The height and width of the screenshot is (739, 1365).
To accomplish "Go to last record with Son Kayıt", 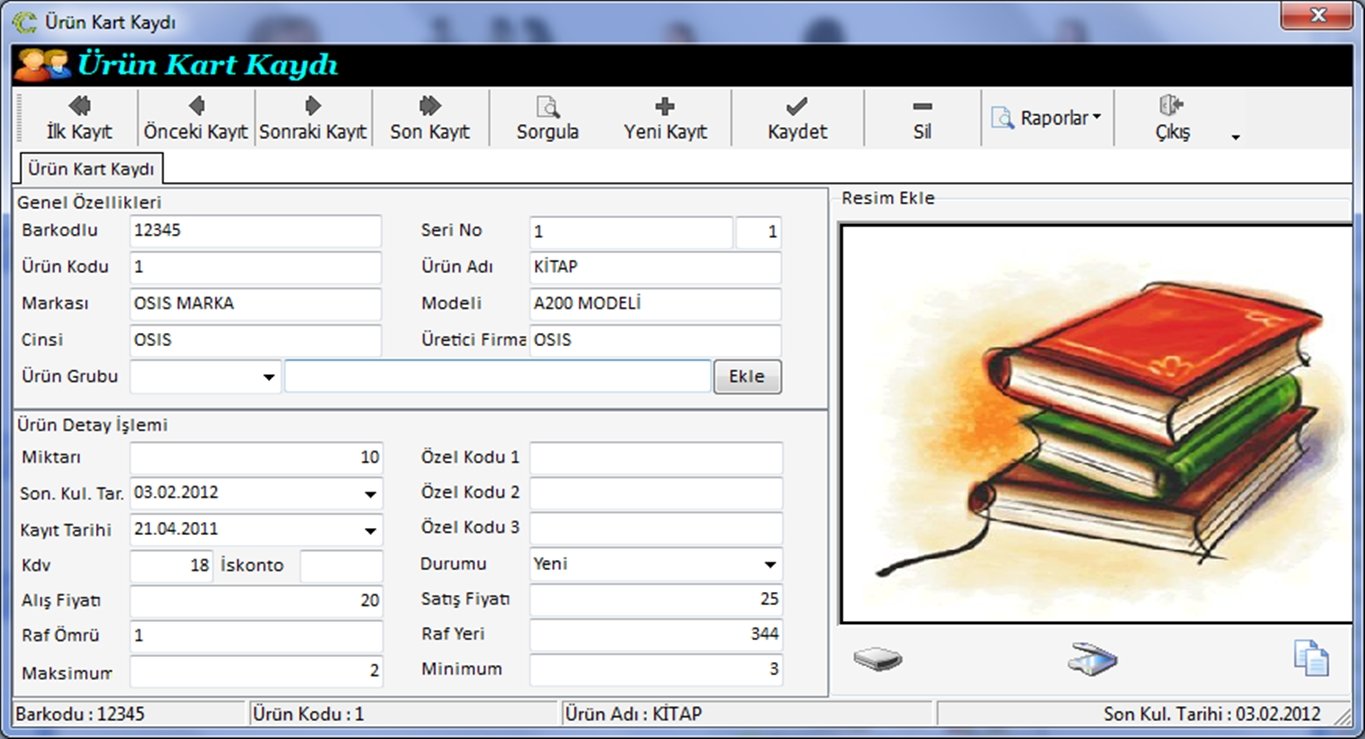I will pos(430,117).
